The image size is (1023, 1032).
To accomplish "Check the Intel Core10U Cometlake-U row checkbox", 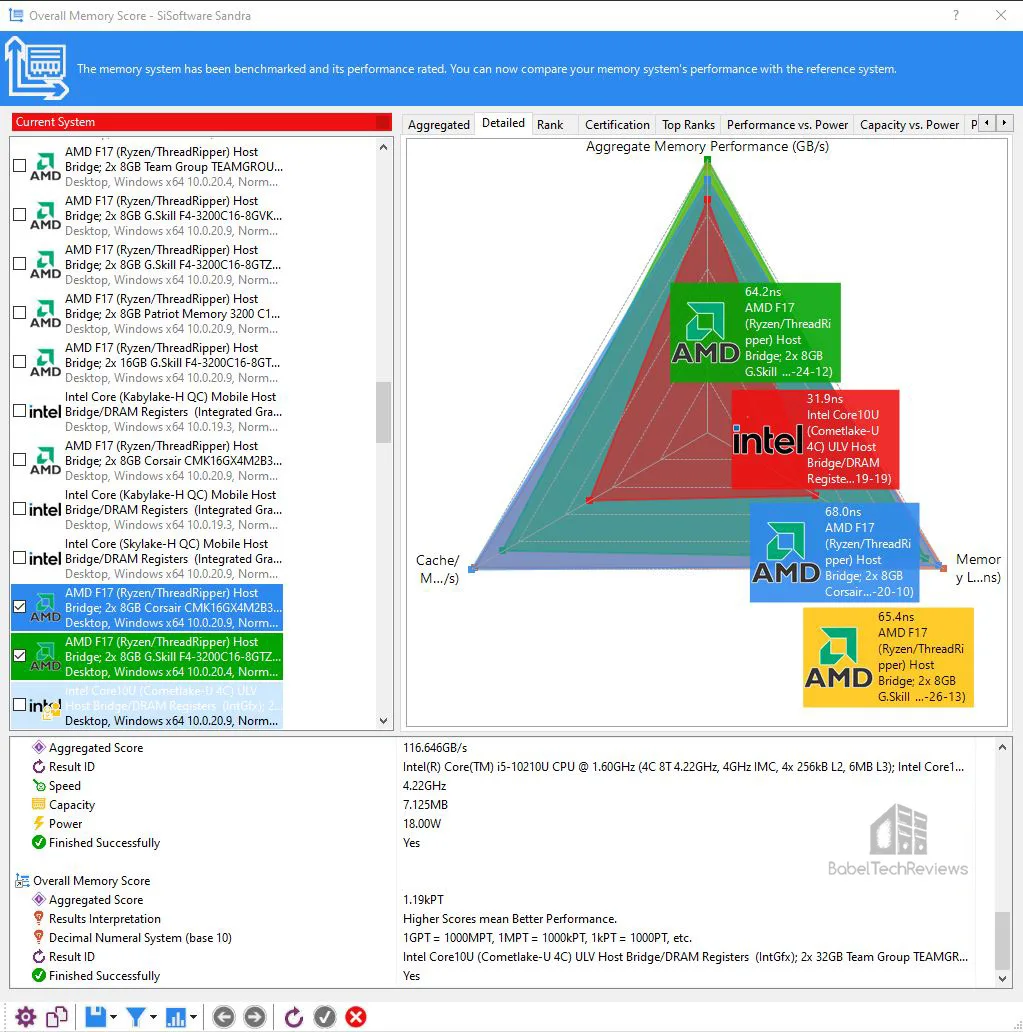I will click(x=20, y=705).
